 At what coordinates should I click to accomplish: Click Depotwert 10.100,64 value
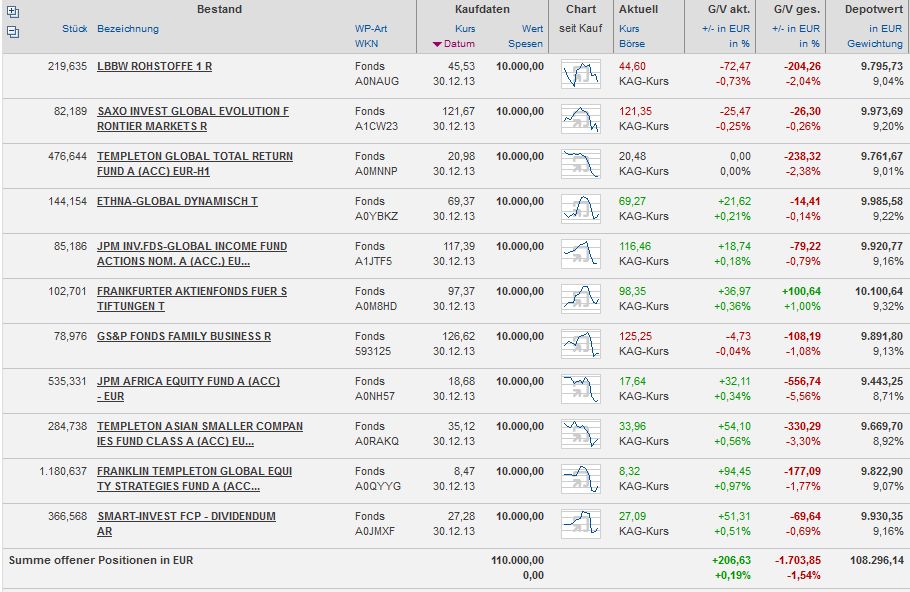click(x=879, y=291)
